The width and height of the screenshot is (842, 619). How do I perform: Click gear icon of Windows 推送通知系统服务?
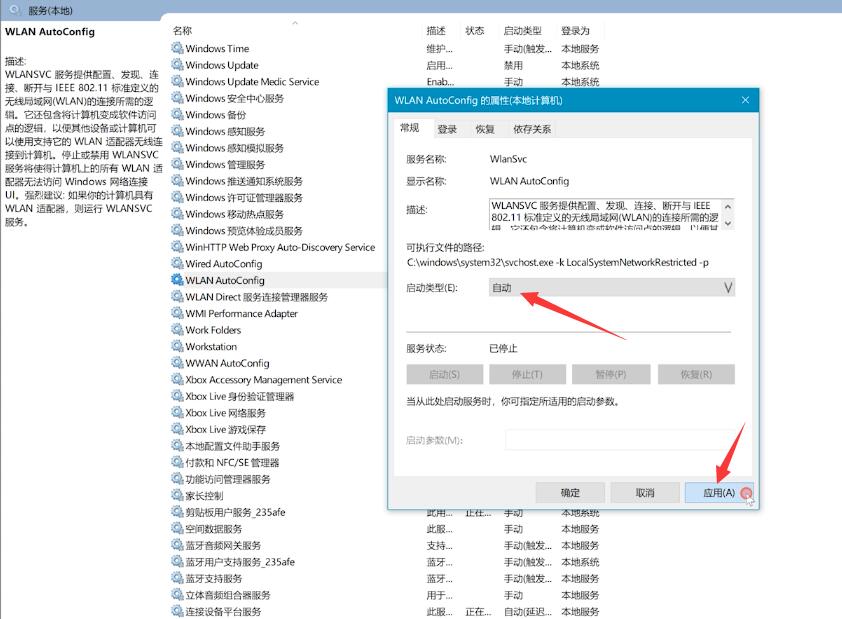177,181
